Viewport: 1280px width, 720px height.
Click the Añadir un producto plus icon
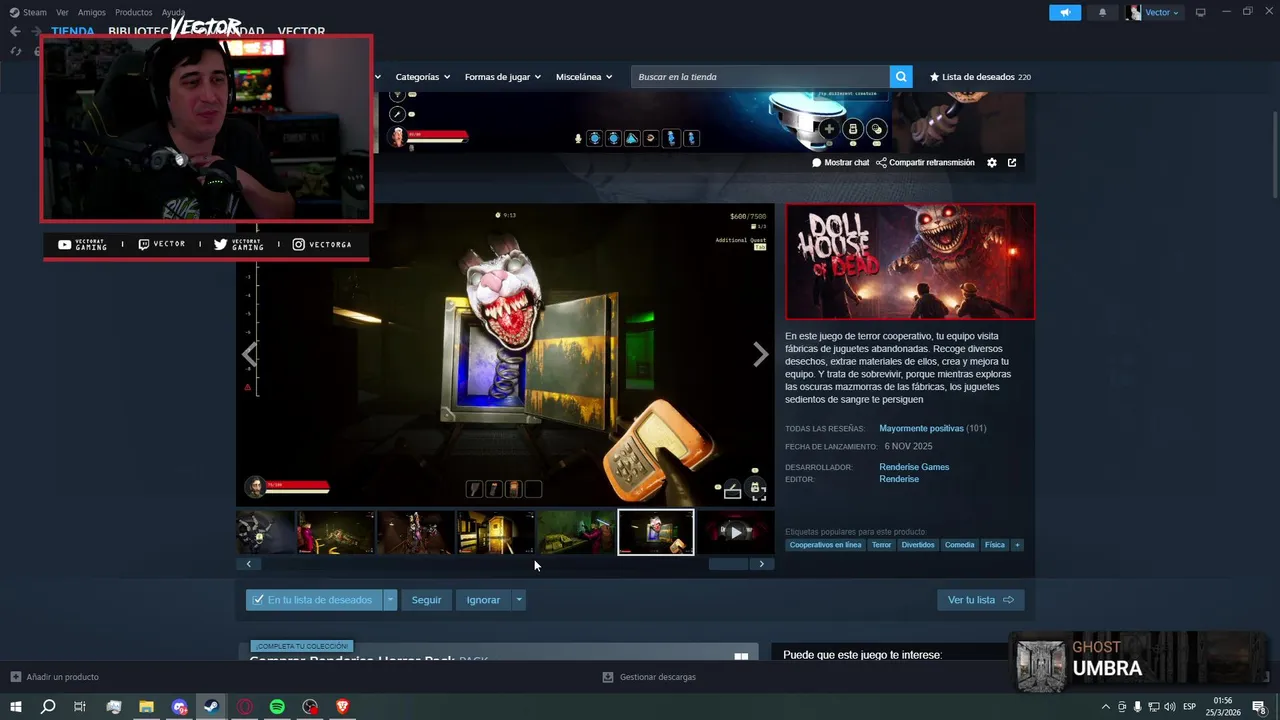pos(15,677)
